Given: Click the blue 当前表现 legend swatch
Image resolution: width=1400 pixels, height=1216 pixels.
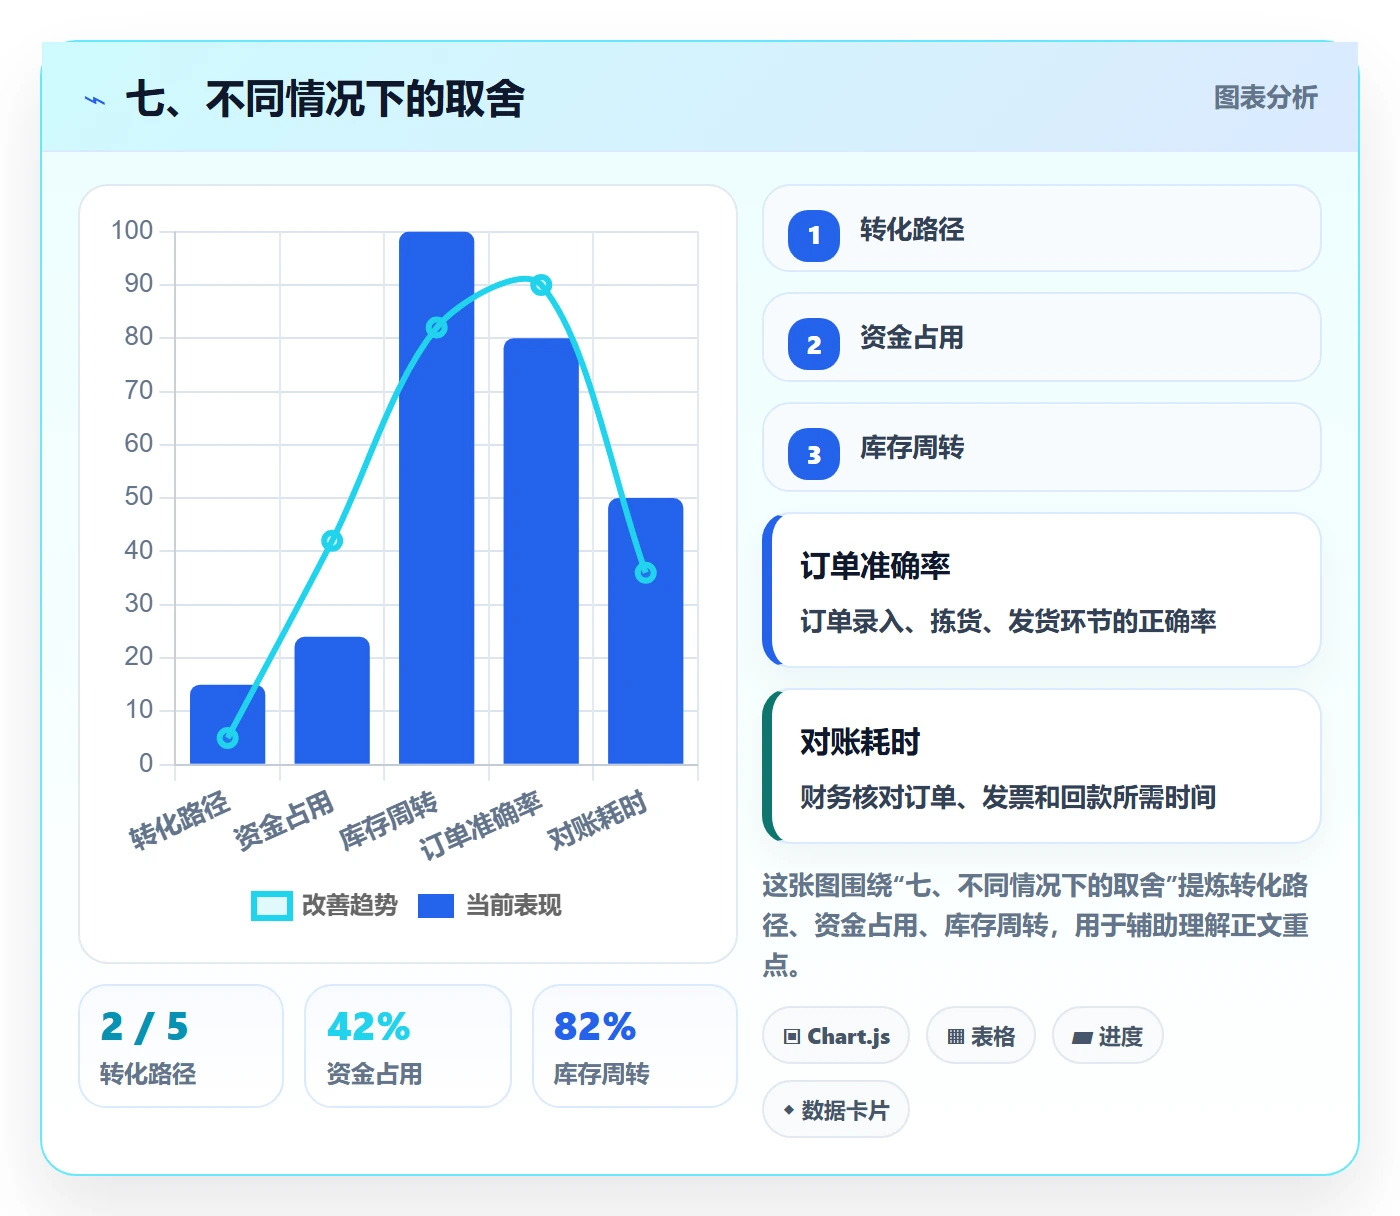Looking at the screenshot, I should (436, 905).
